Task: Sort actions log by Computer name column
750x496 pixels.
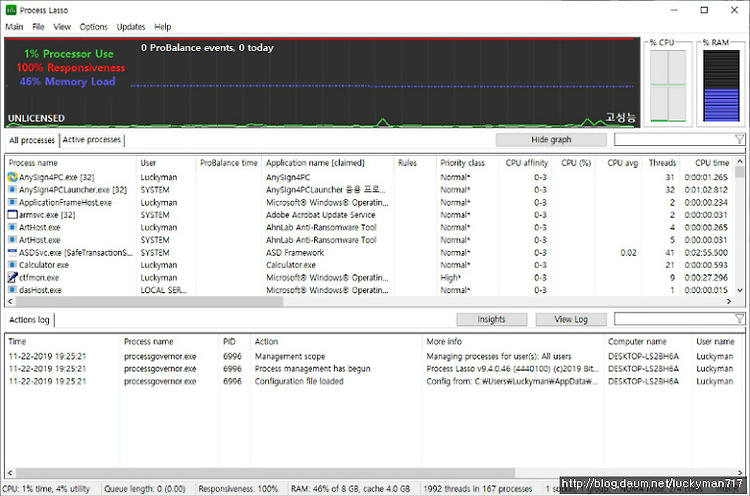Action: point(648,342)
